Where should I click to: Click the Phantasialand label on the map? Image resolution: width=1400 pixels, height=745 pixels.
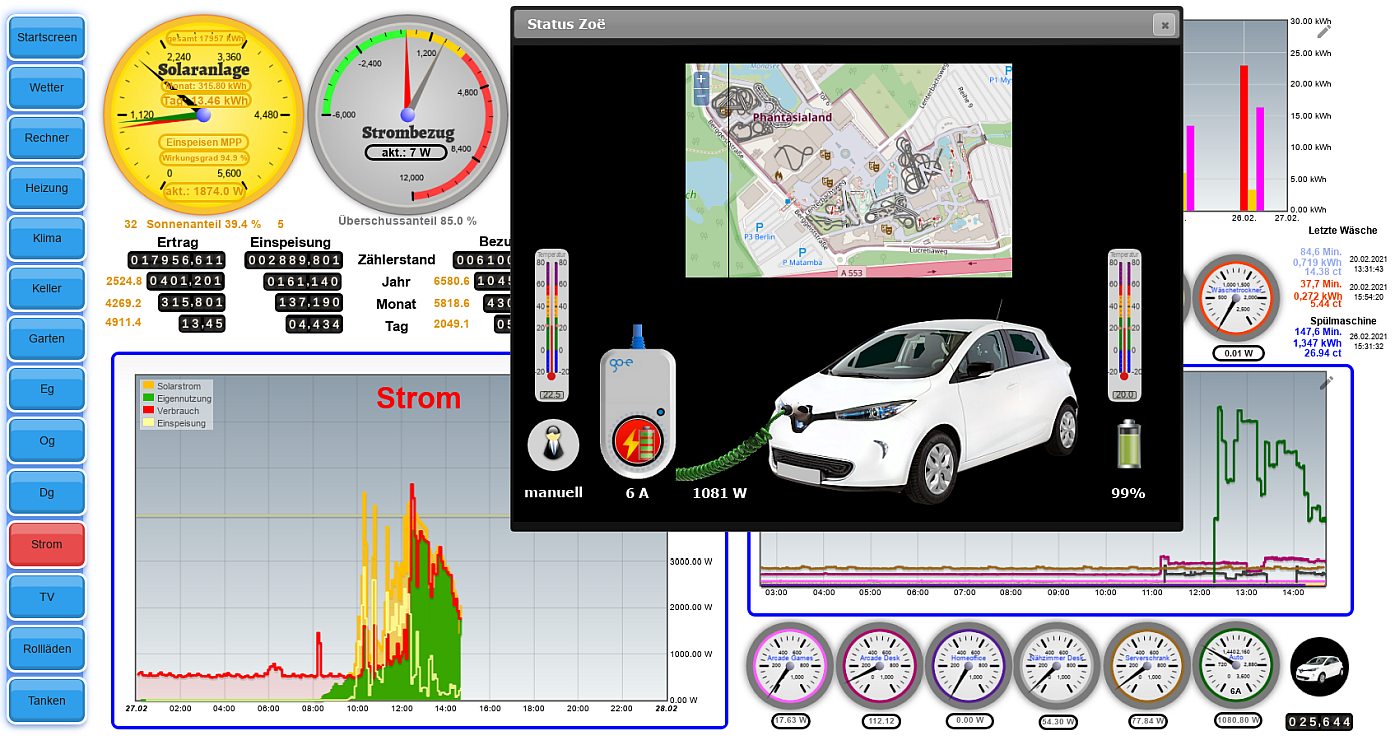click(x=792, y=117)
